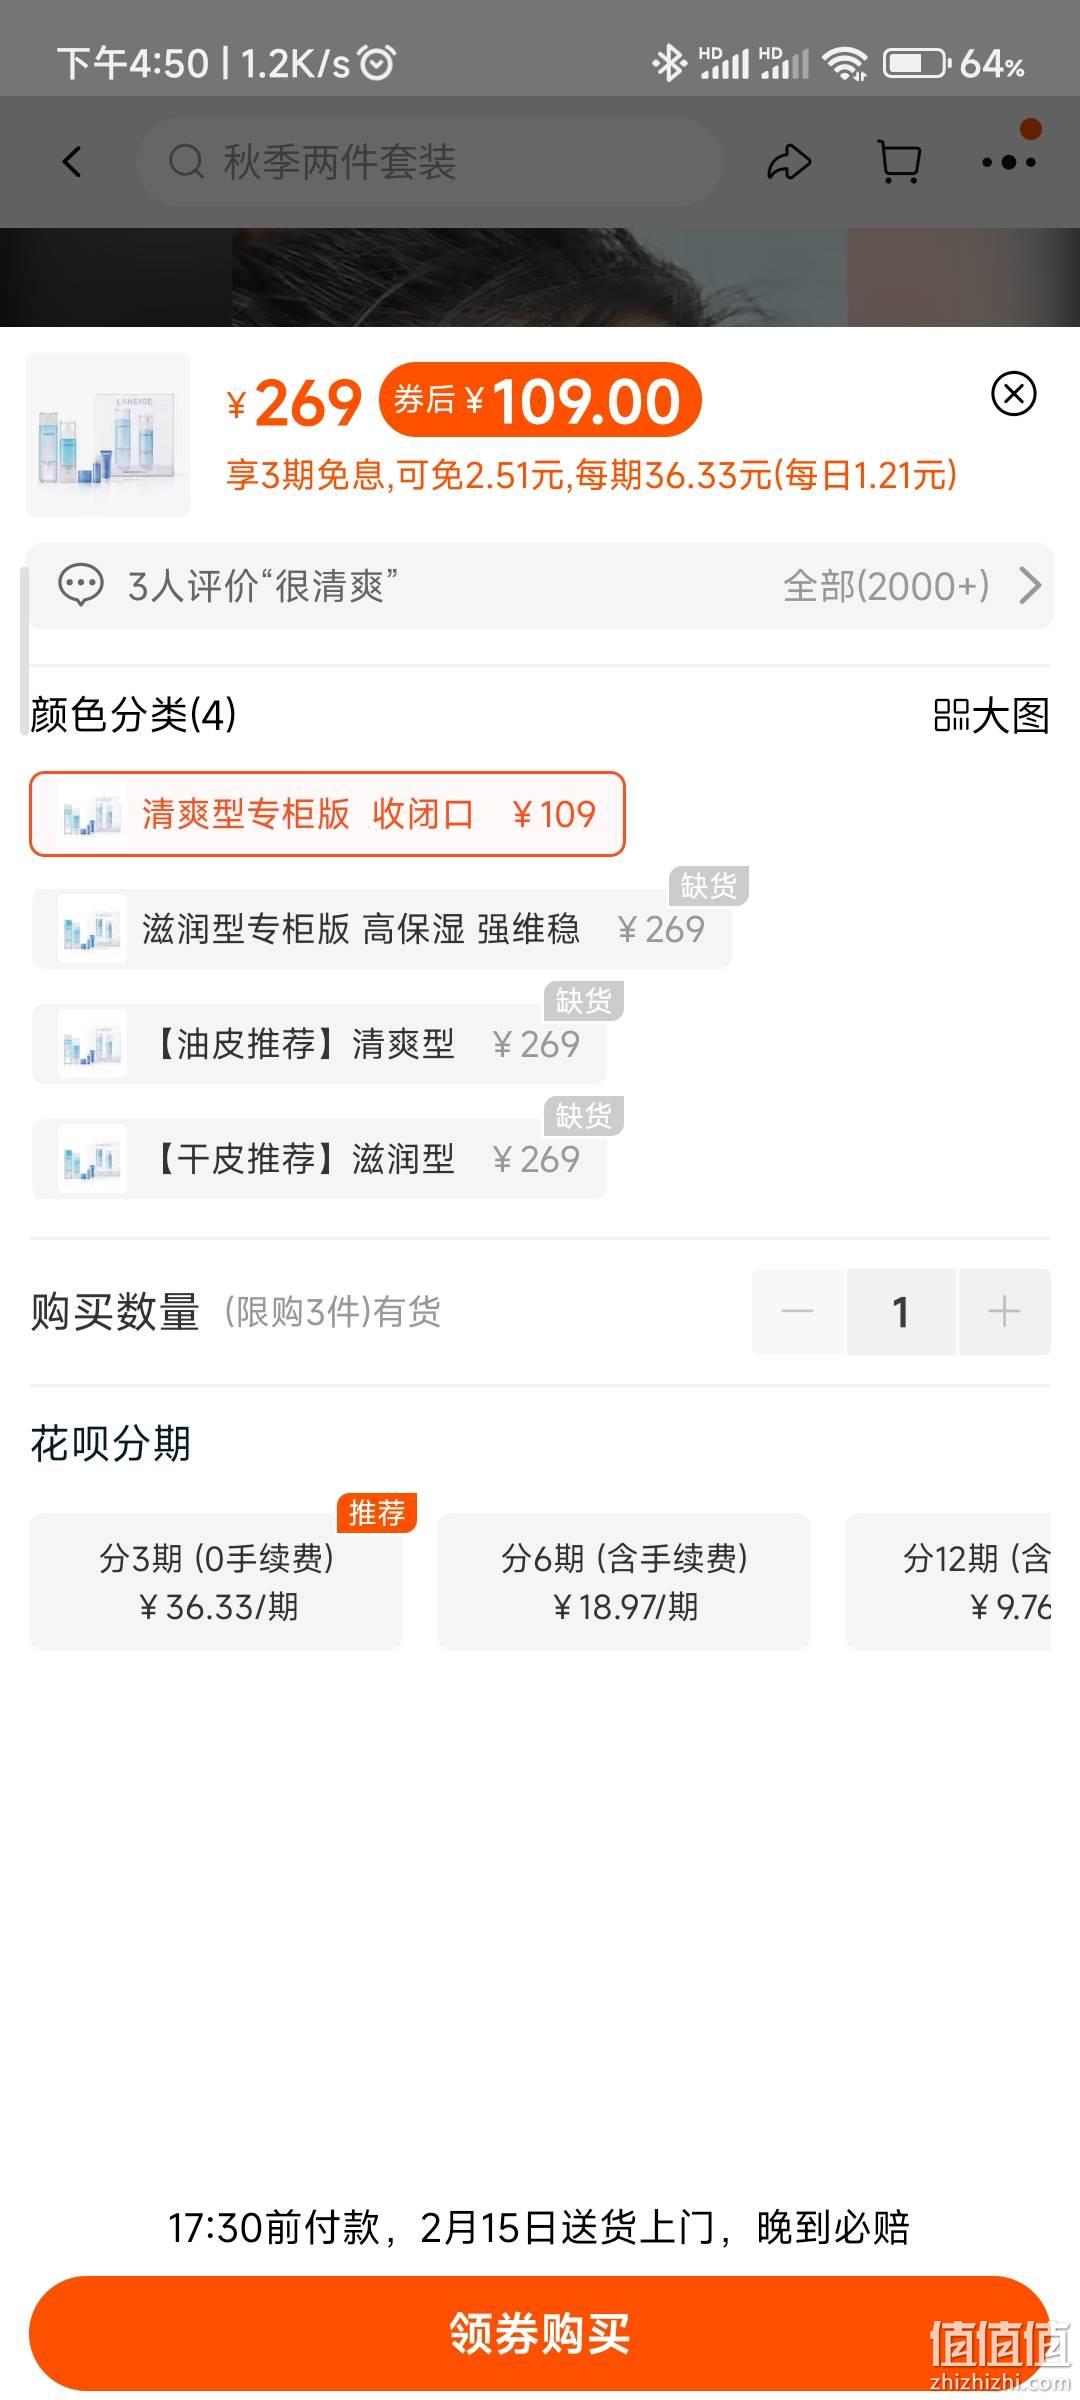Select 【油皮推荐】清爽型 option
Screen dimensions: 1080x2400
319,1044
